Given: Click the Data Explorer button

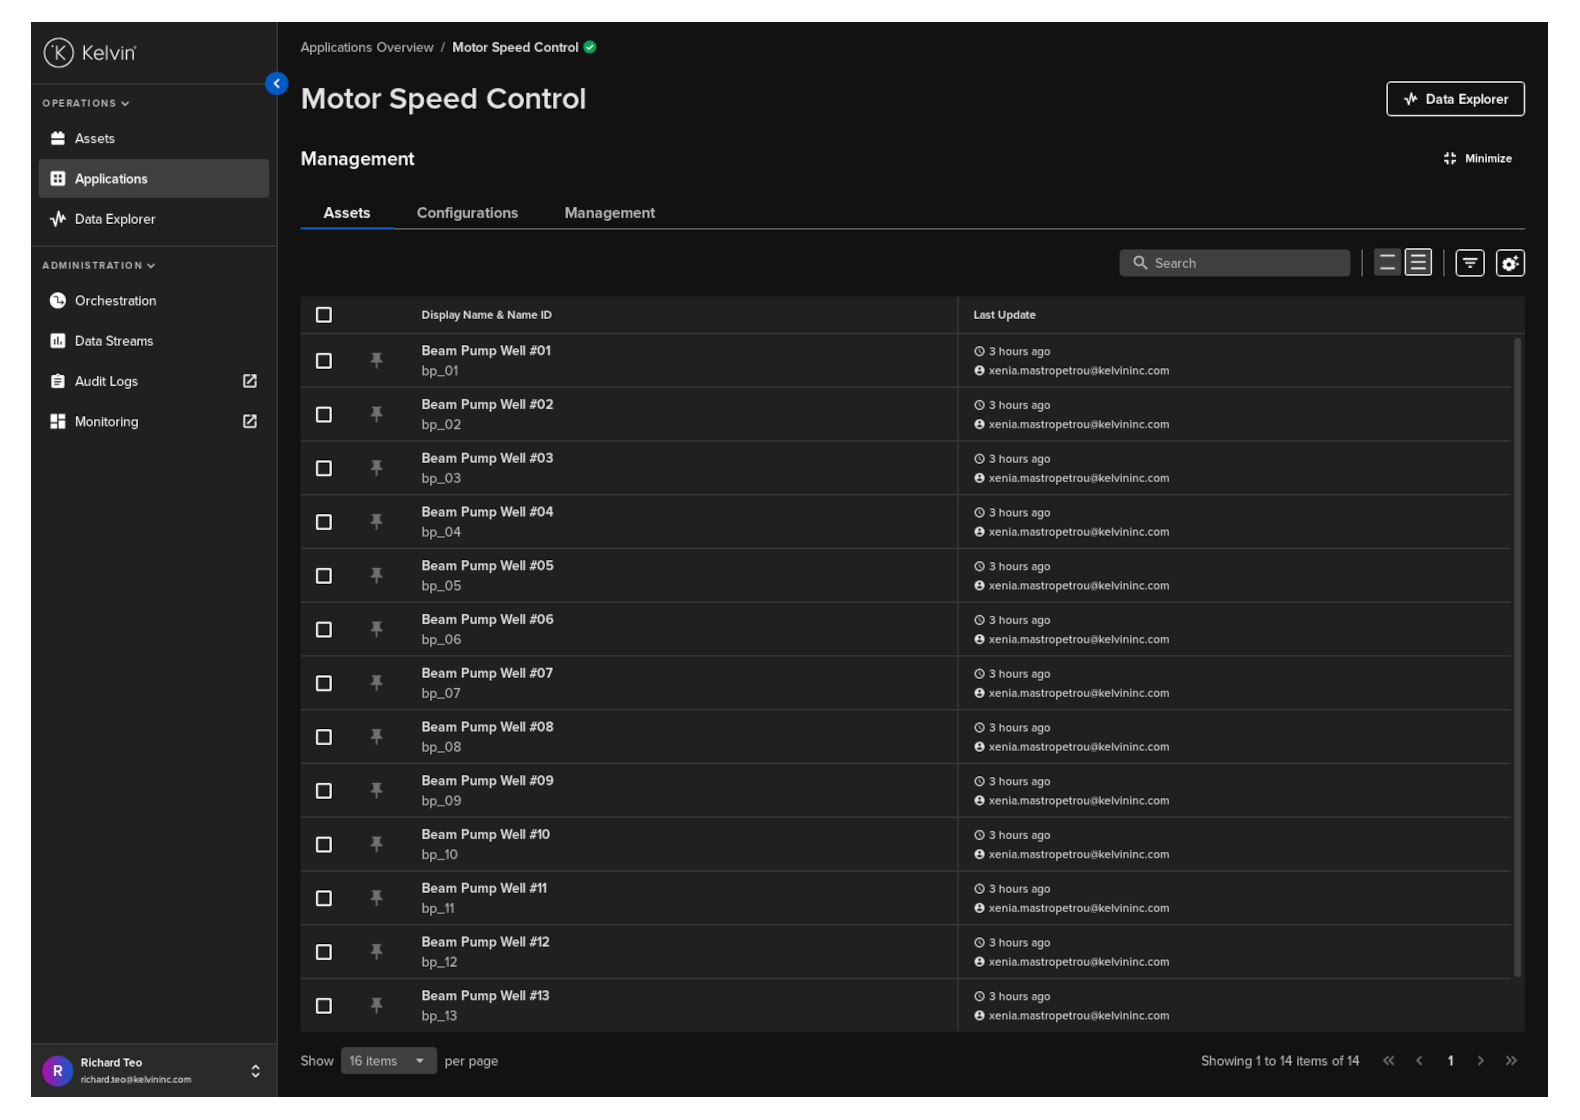Looking at the screenshot, I should point(1454,99).
